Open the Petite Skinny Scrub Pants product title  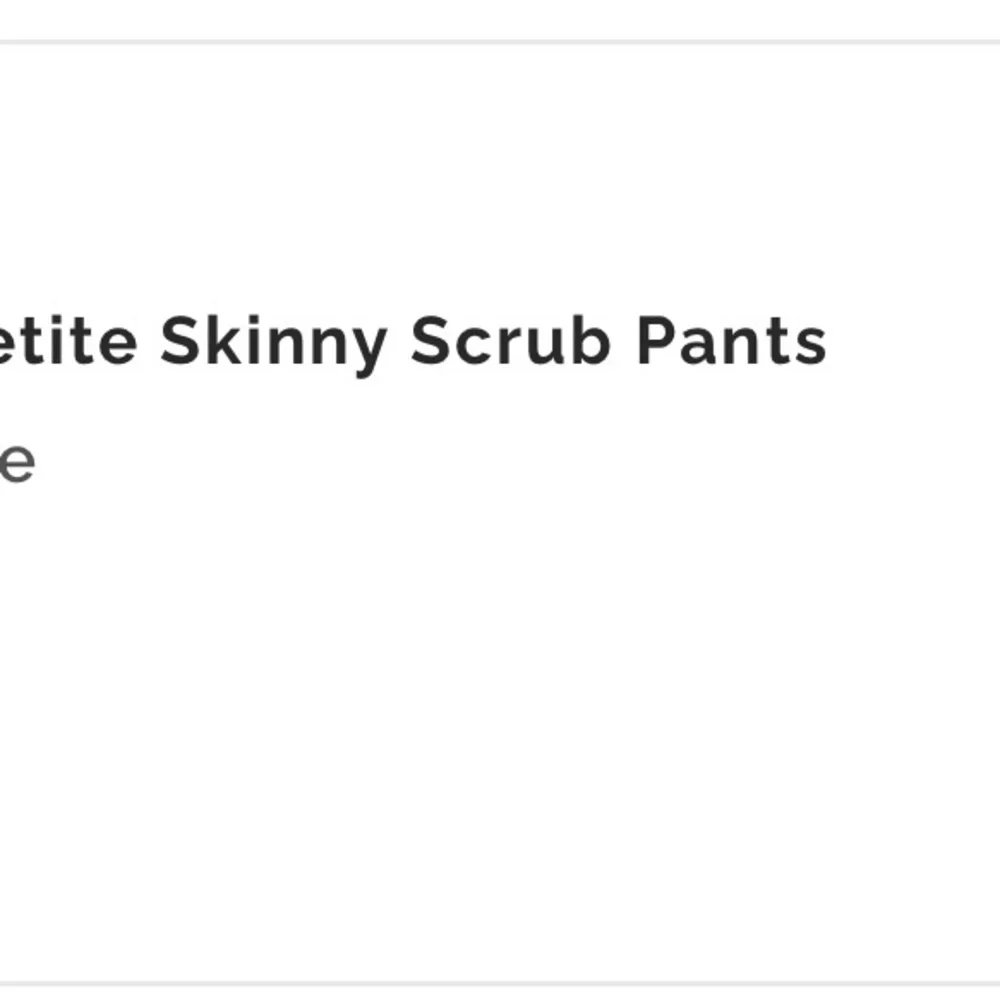410,343
